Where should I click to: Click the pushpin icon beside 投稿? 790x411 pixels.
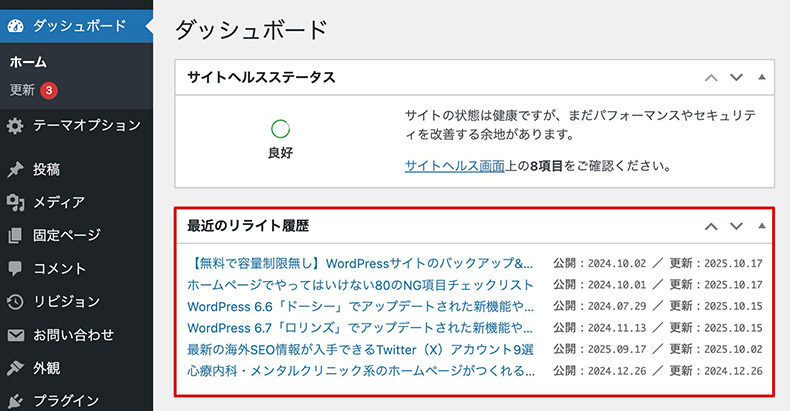click(x=15, y=169)
